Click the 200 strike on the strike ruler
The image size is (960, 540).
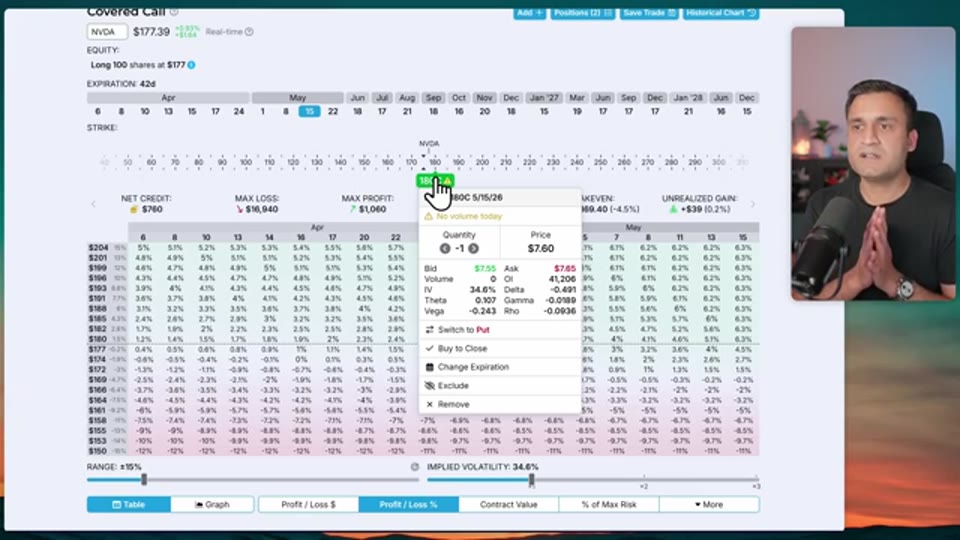(x=482, y=162)
